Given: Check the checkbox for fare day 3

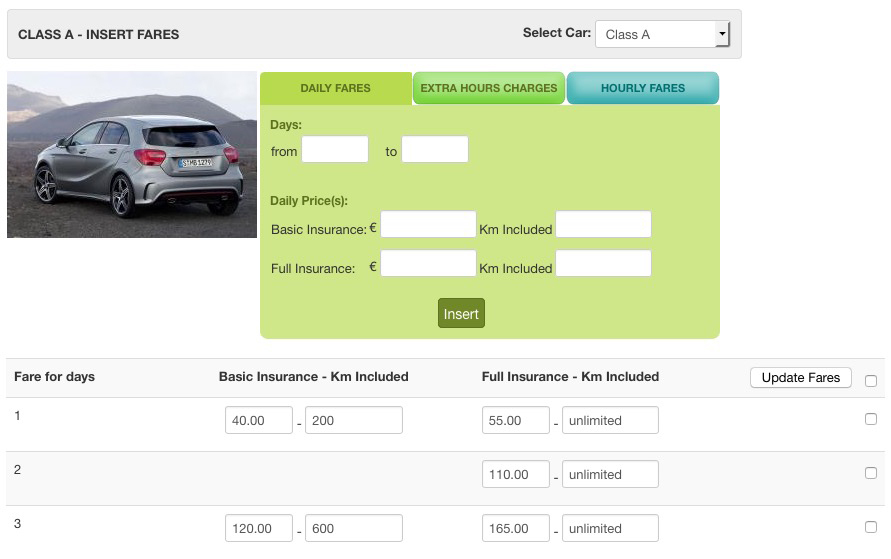Looking at the screenshot, I should click(x=871, y=527).
